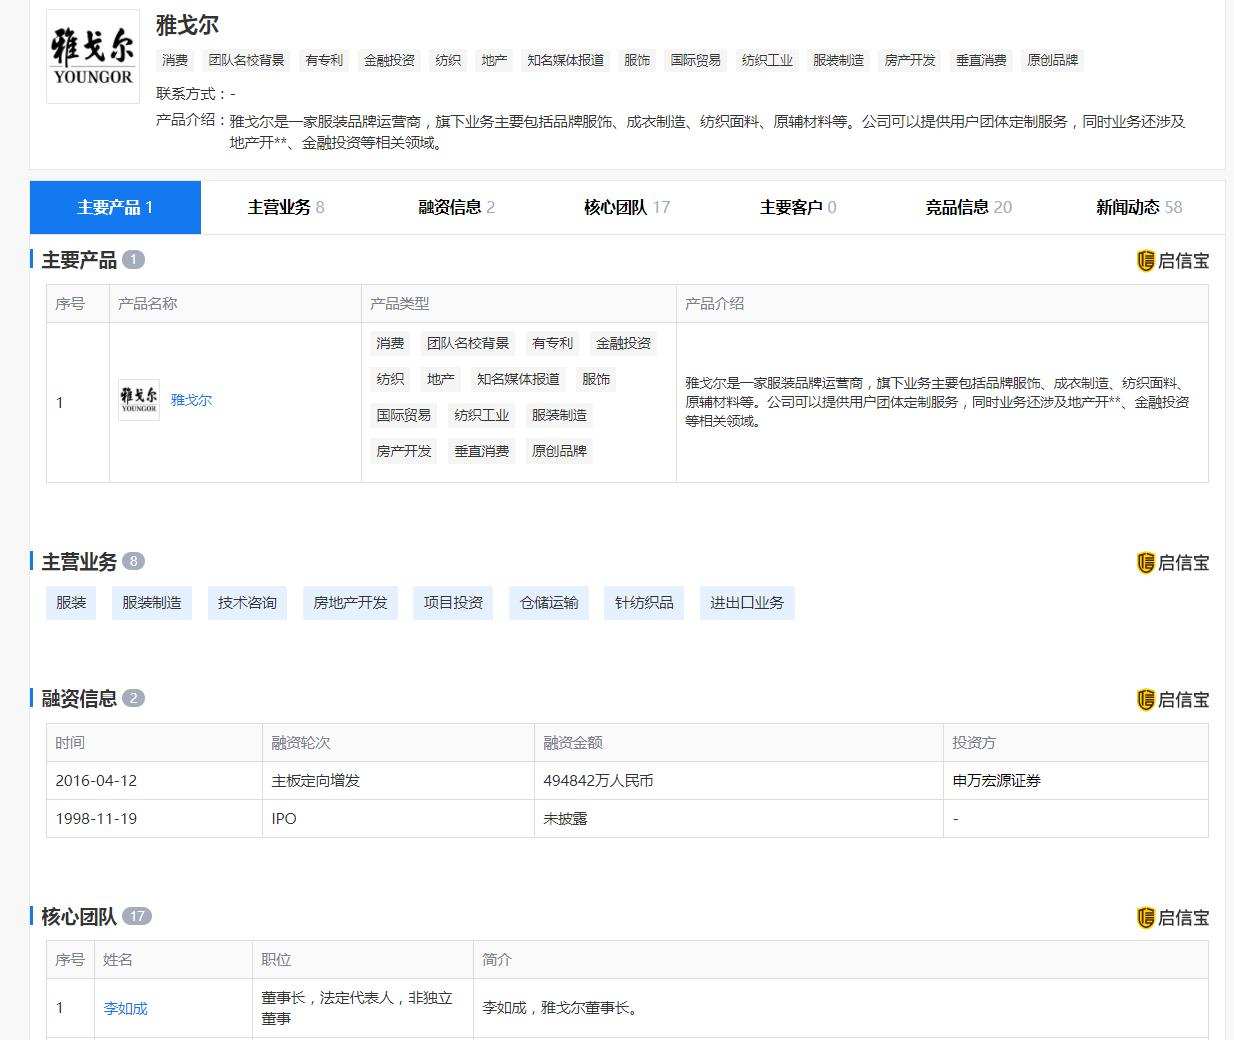The image size is (1234, 1040).
Task: Click the 原创品牌 tag in header
Action: click(x=1053, y=60)
